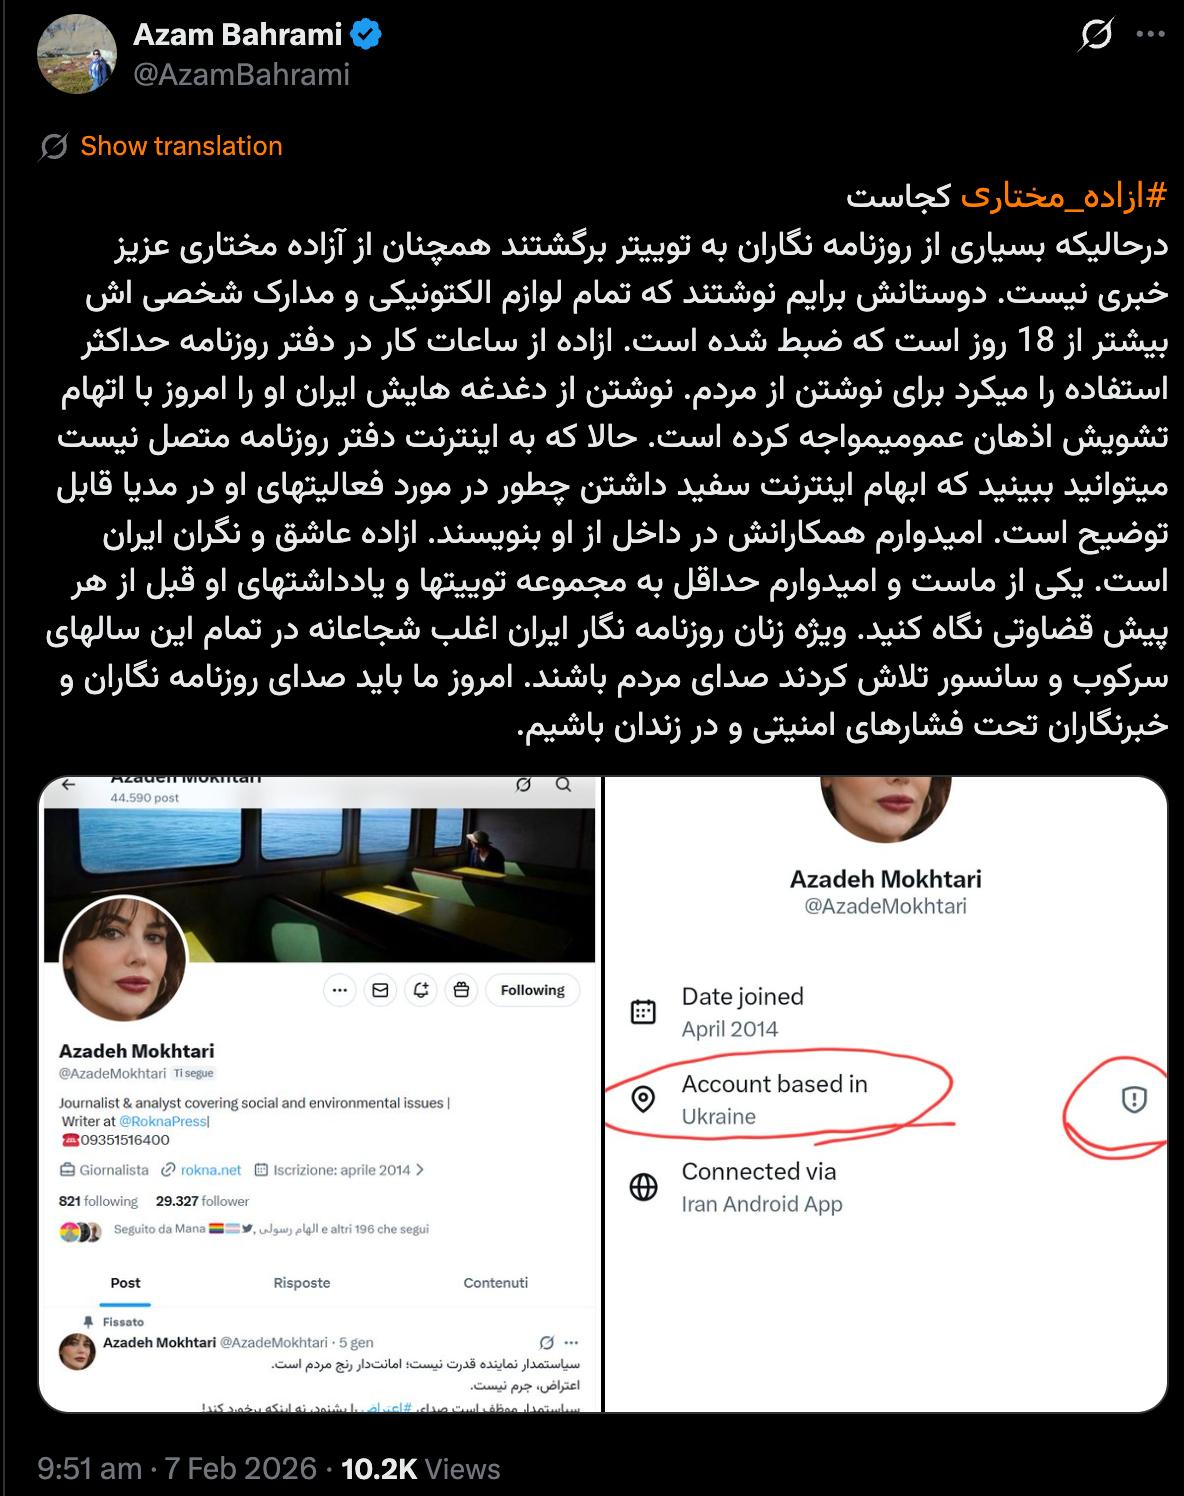Click the notification bell plus icon

tap(421, 990)
